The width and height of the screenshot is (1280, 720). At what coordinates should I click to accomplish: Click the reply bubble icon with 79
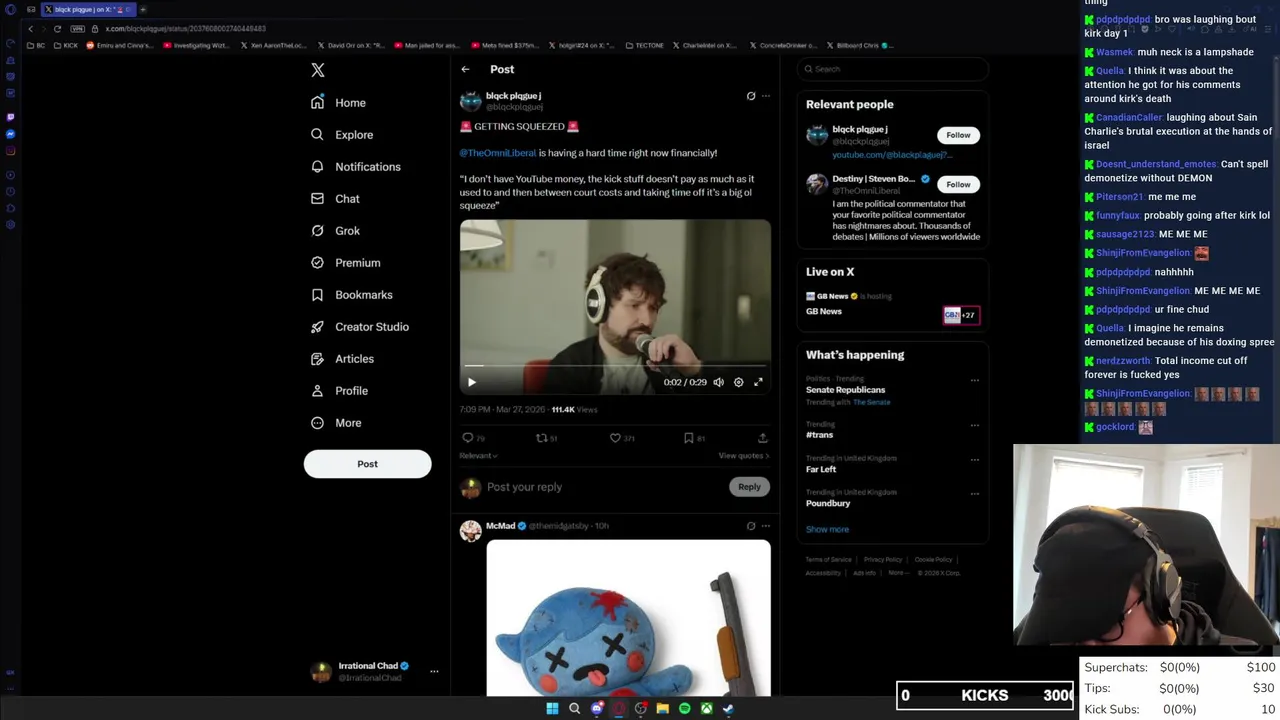click(467, 438)
